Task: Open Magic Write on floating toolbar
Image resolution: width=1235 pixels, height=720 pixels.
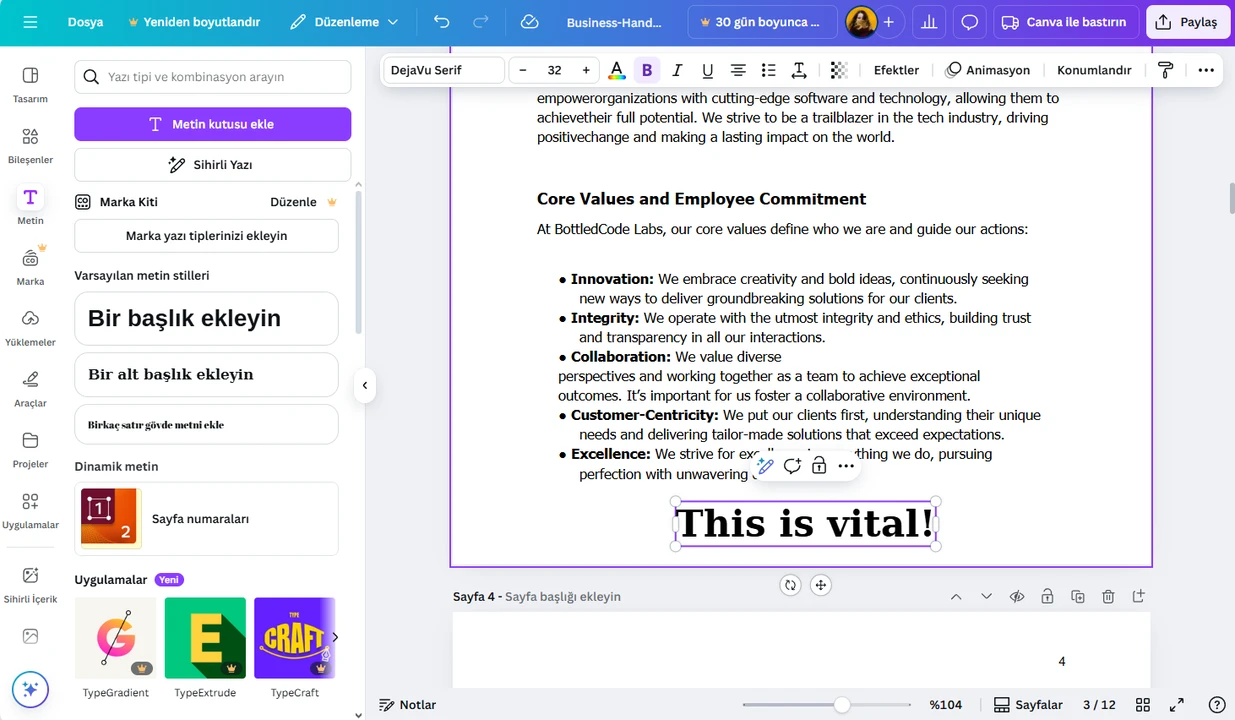Action: 765,466
